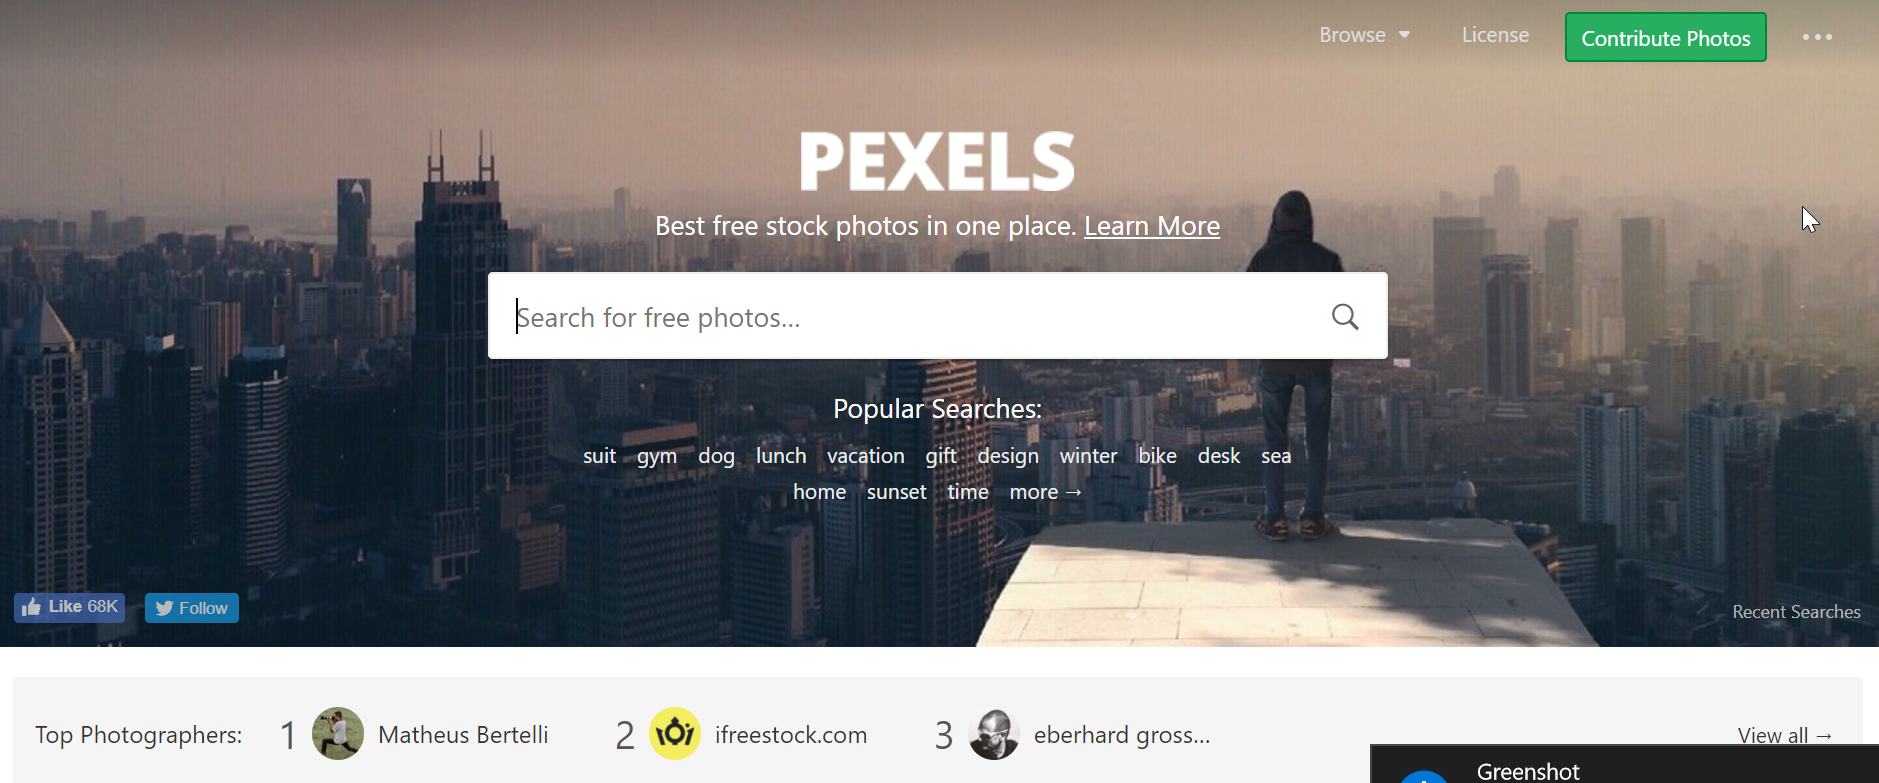Expand more popular searches
Image resolution: width=1879 pixels, height=783 pixels.
1045,492
